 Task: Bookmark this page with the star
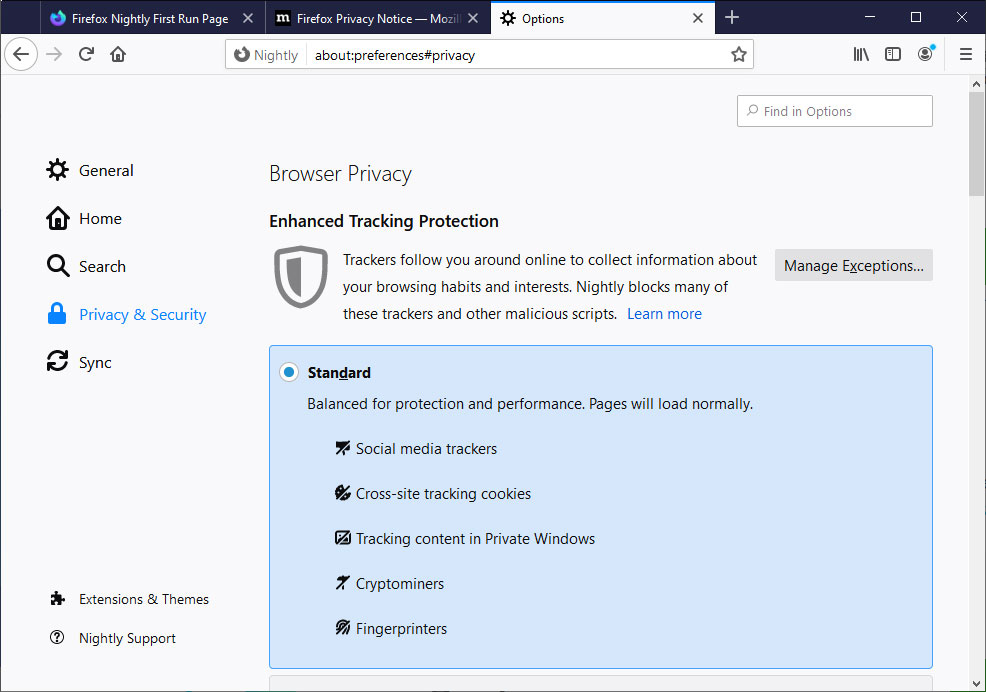coord(739,55)
